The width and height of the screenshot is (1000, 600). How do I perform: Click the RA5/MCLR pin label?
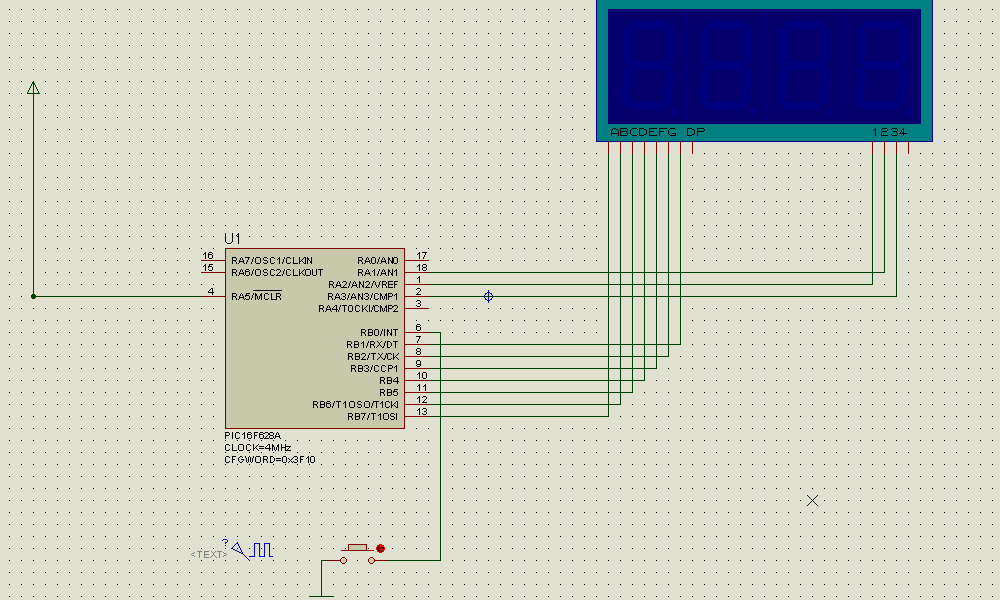pyautogui.click(x=256, y=296)
